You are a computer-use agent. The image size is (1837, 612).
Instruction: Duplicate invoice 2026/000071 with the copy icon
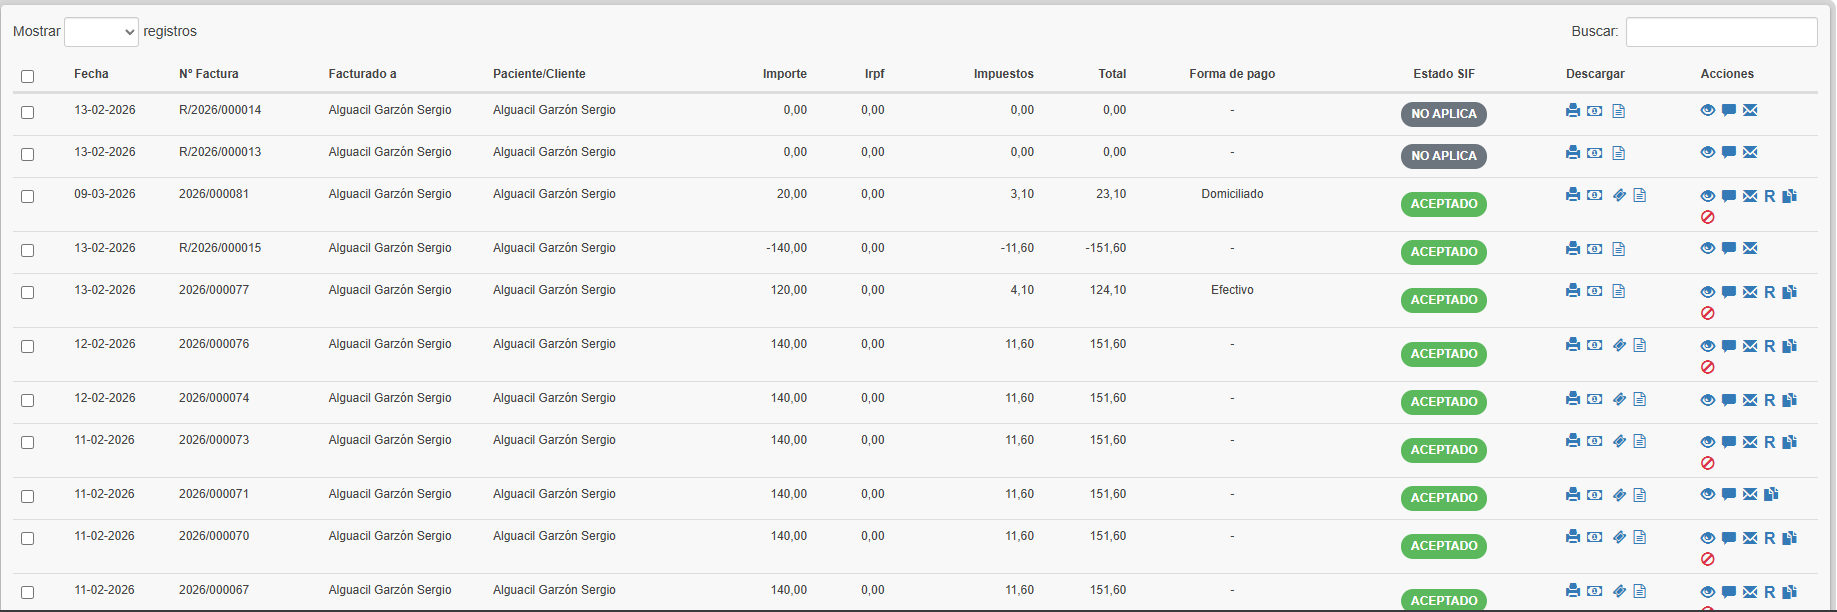[x=1771, y=494]
